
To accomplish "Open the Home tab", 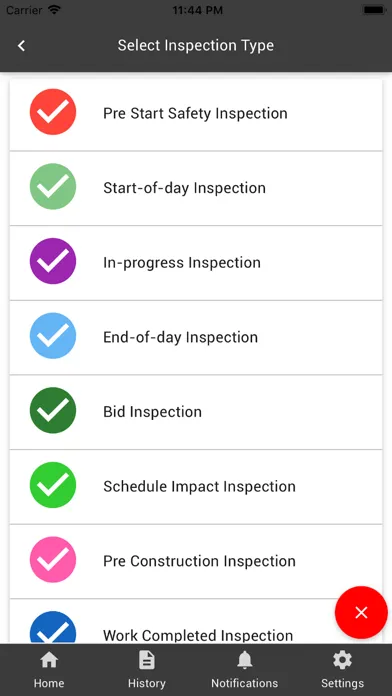I will click(49, 670).
